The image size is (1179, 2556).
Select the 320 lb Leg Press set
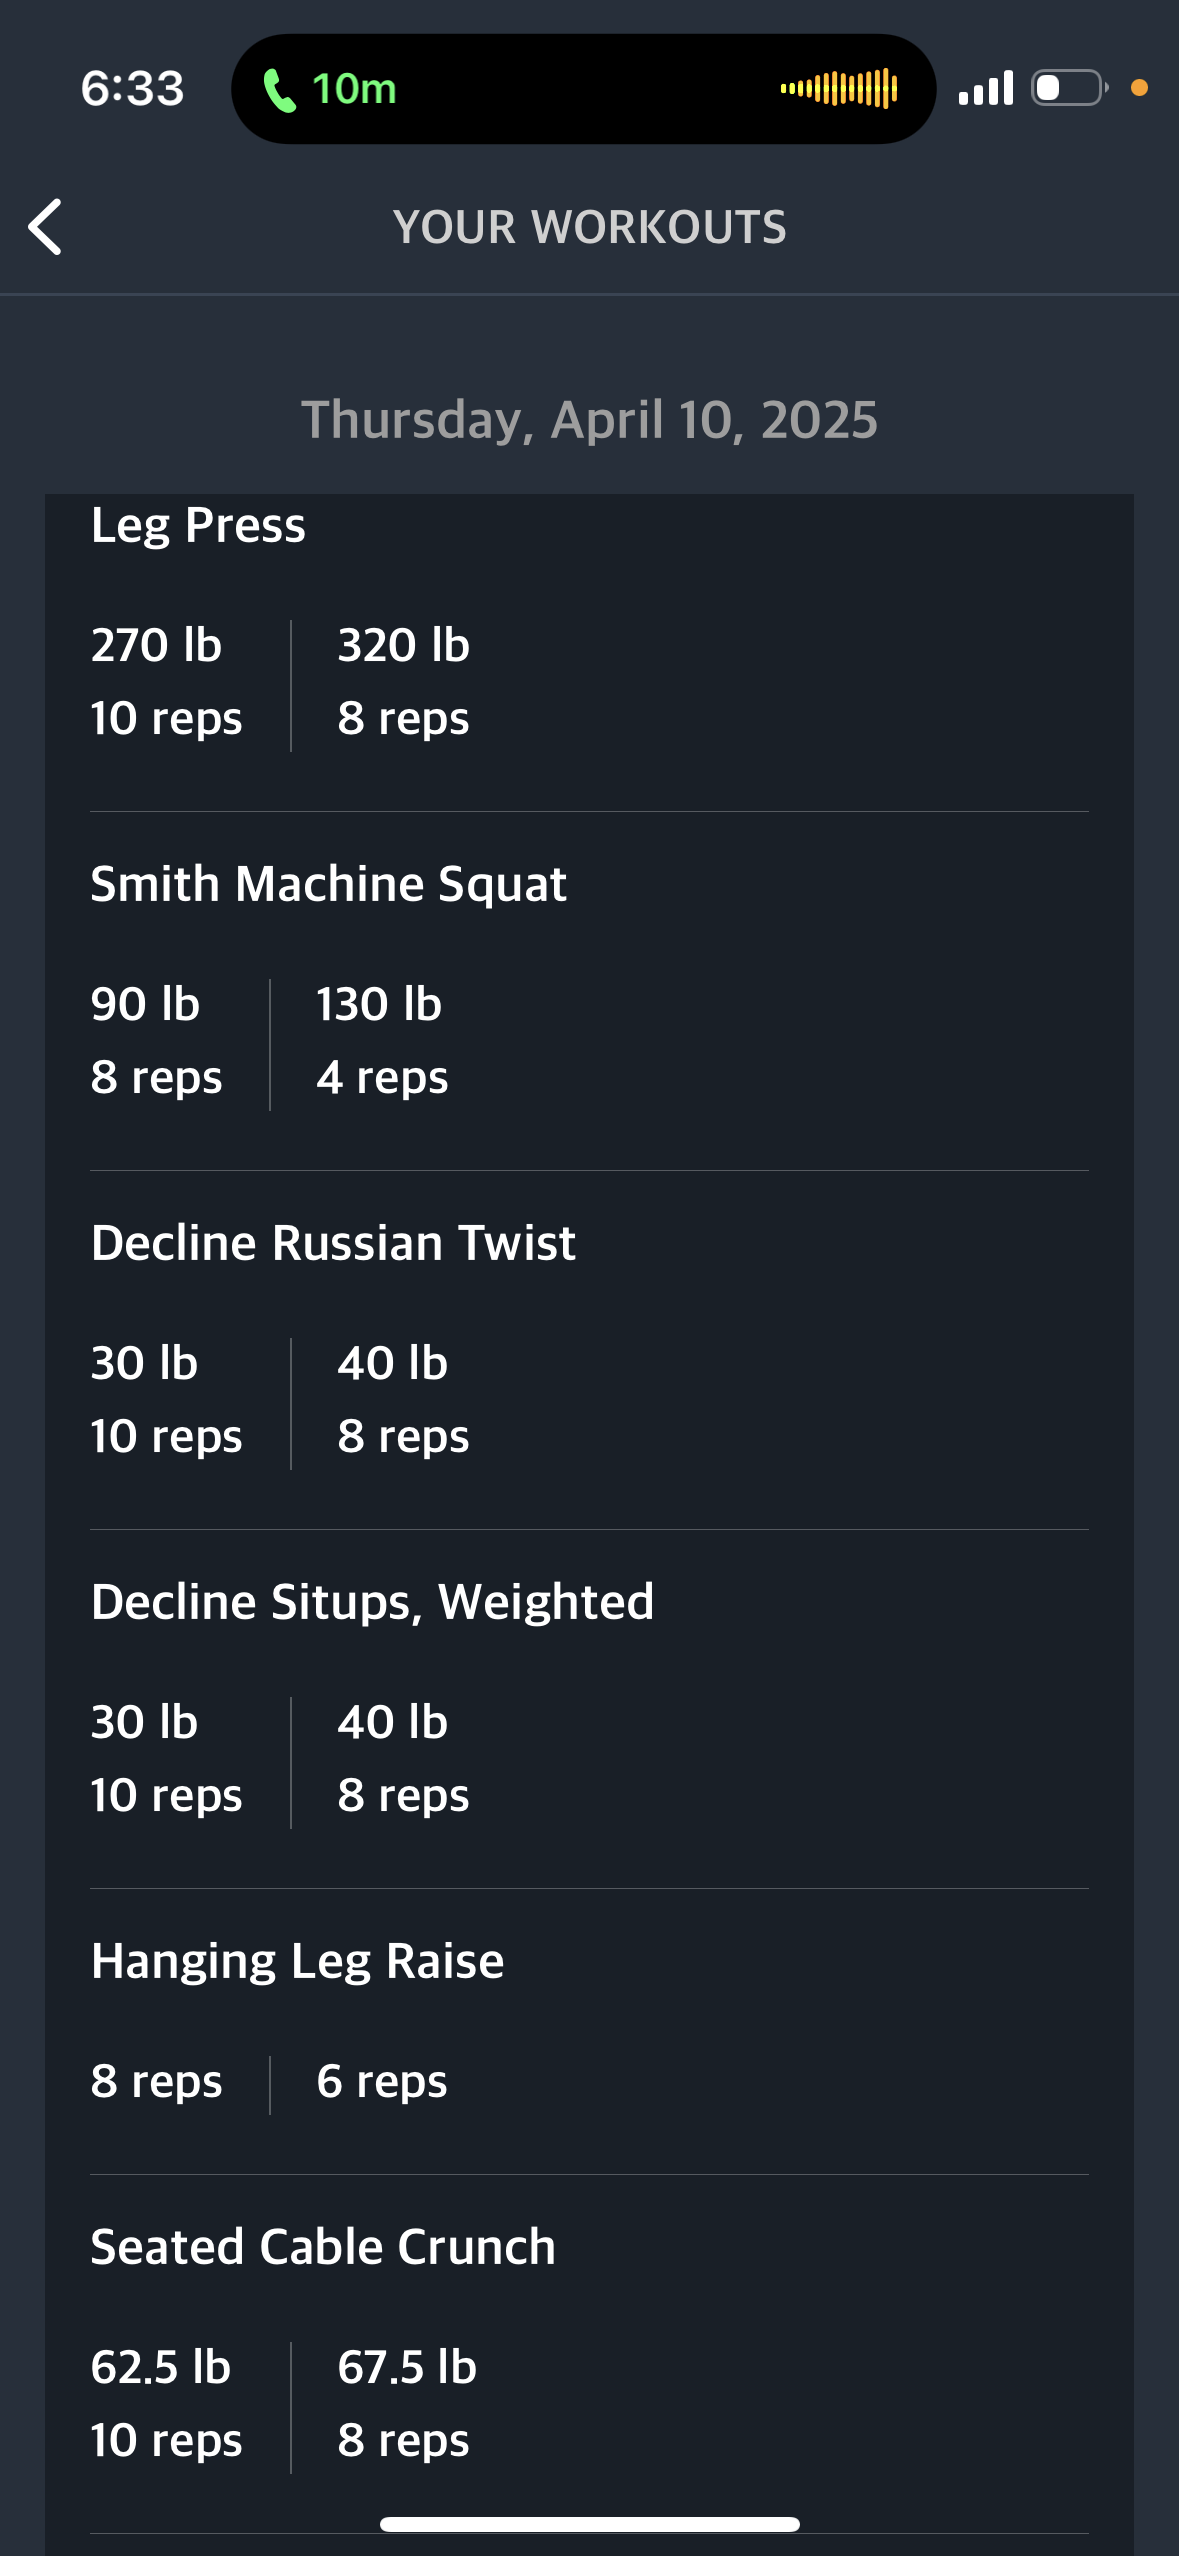pyautogui.click(x=403, y=681)
